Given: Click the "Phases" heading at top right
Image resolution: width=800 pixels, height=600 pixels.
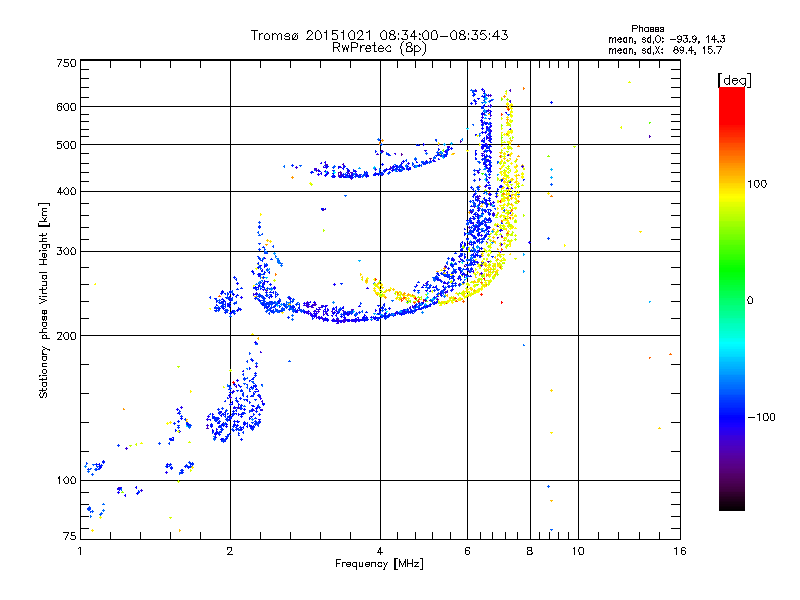Looking at the screenshot, I should [x=647, y=29].
